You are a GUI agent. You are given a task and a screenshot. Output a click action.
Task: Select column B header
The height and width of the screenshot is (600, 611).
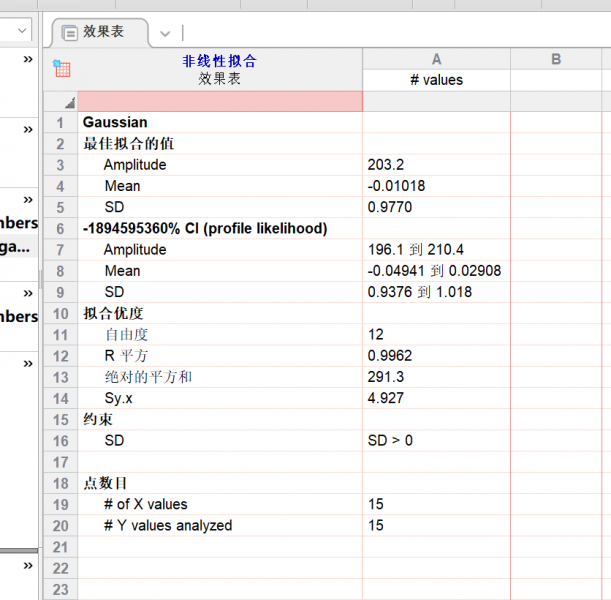coord(556,59)
